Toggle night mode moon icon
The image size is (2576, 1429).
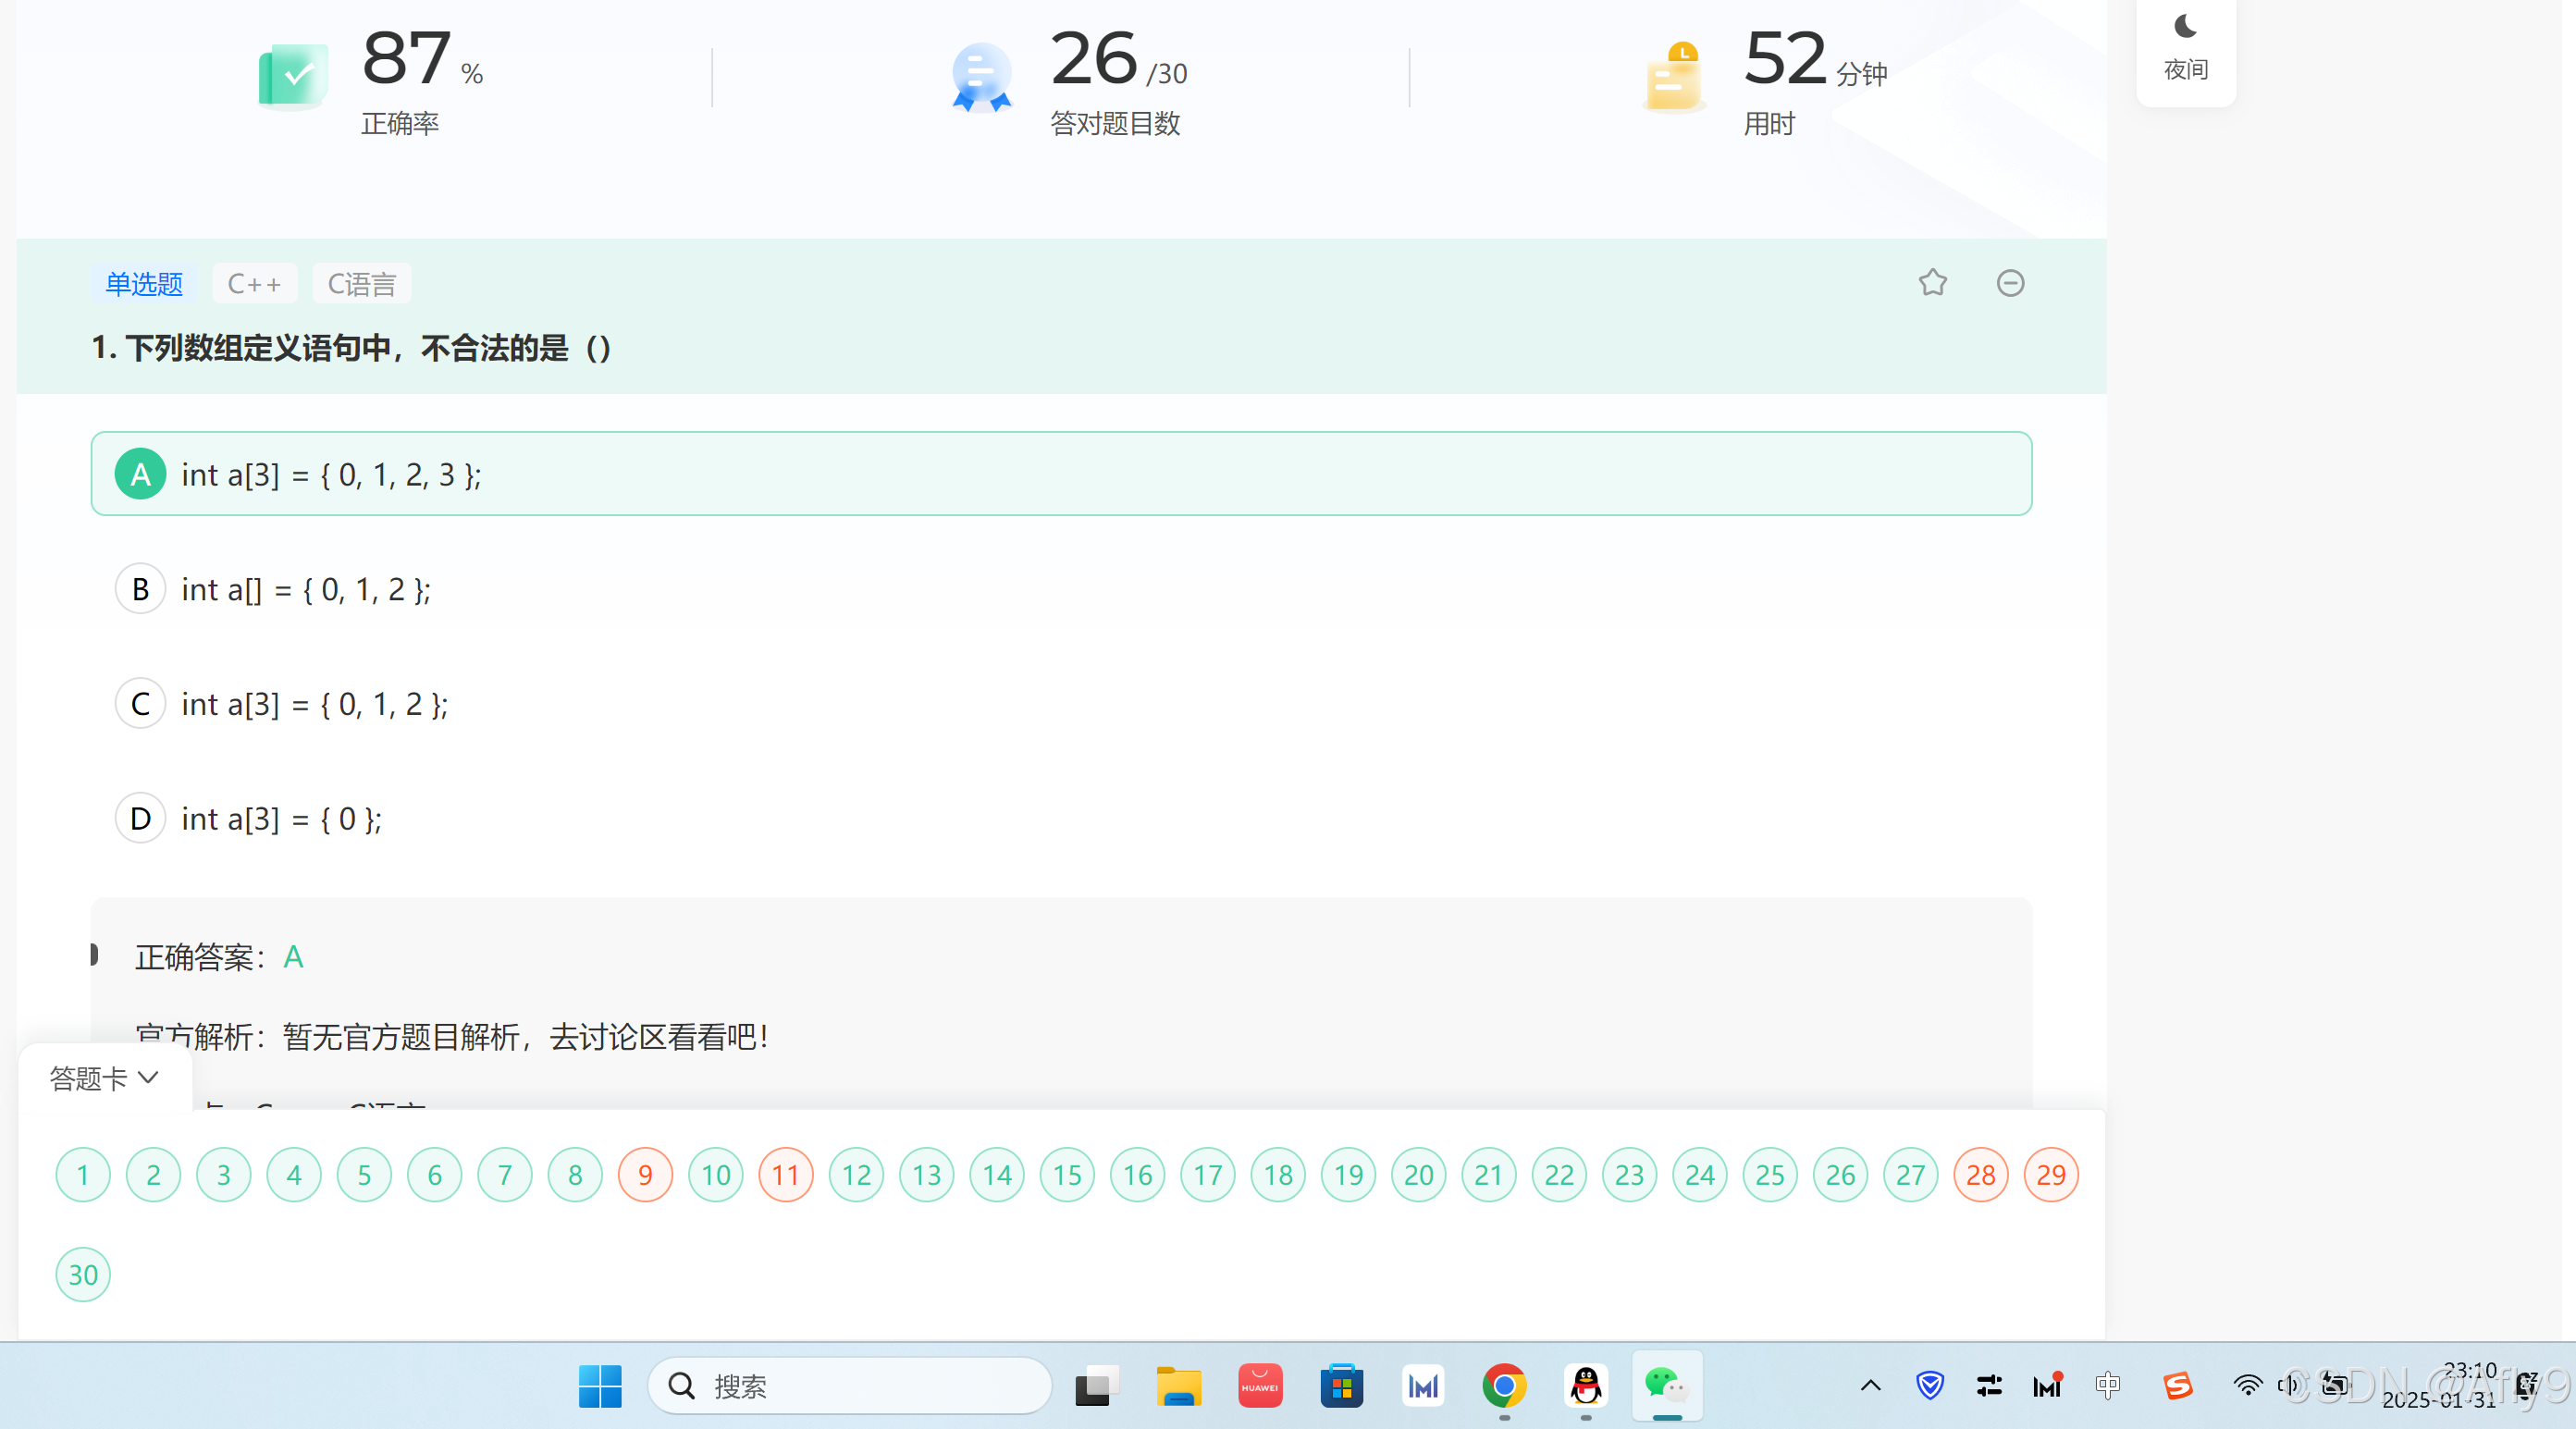[x=2185, y=27]
